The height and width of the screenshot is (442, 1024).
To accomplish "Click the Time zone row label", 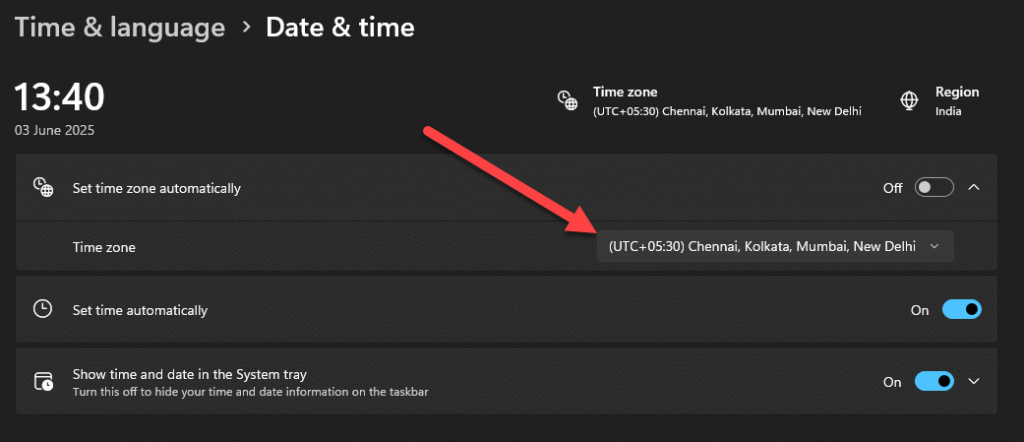I will [x=104, y=247].
